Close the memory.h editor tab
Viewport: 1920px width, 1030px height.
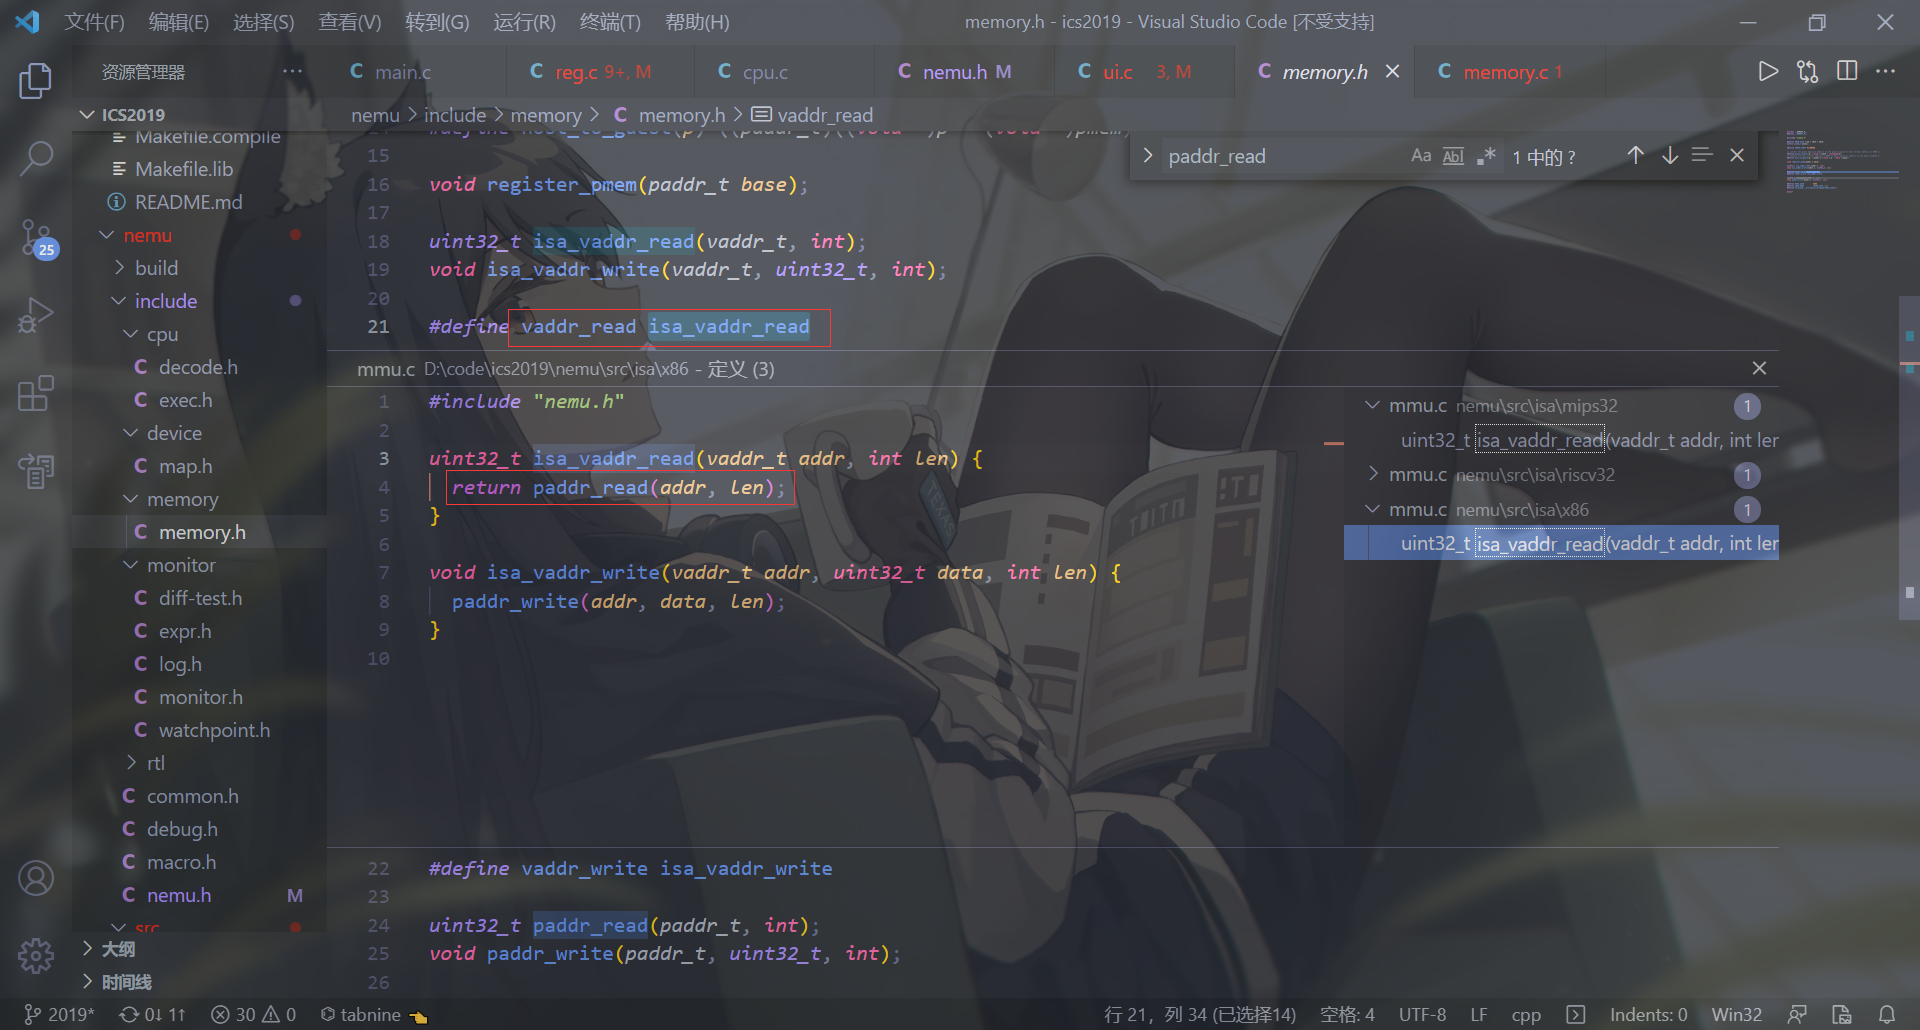[1392, 71]
